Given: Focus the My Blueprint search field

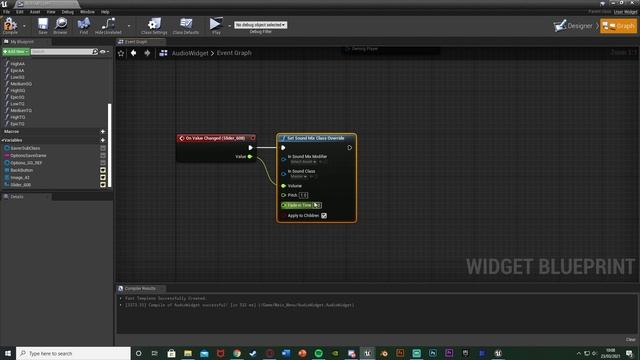Looking at the screenshot, I should (x=61, y=52).
